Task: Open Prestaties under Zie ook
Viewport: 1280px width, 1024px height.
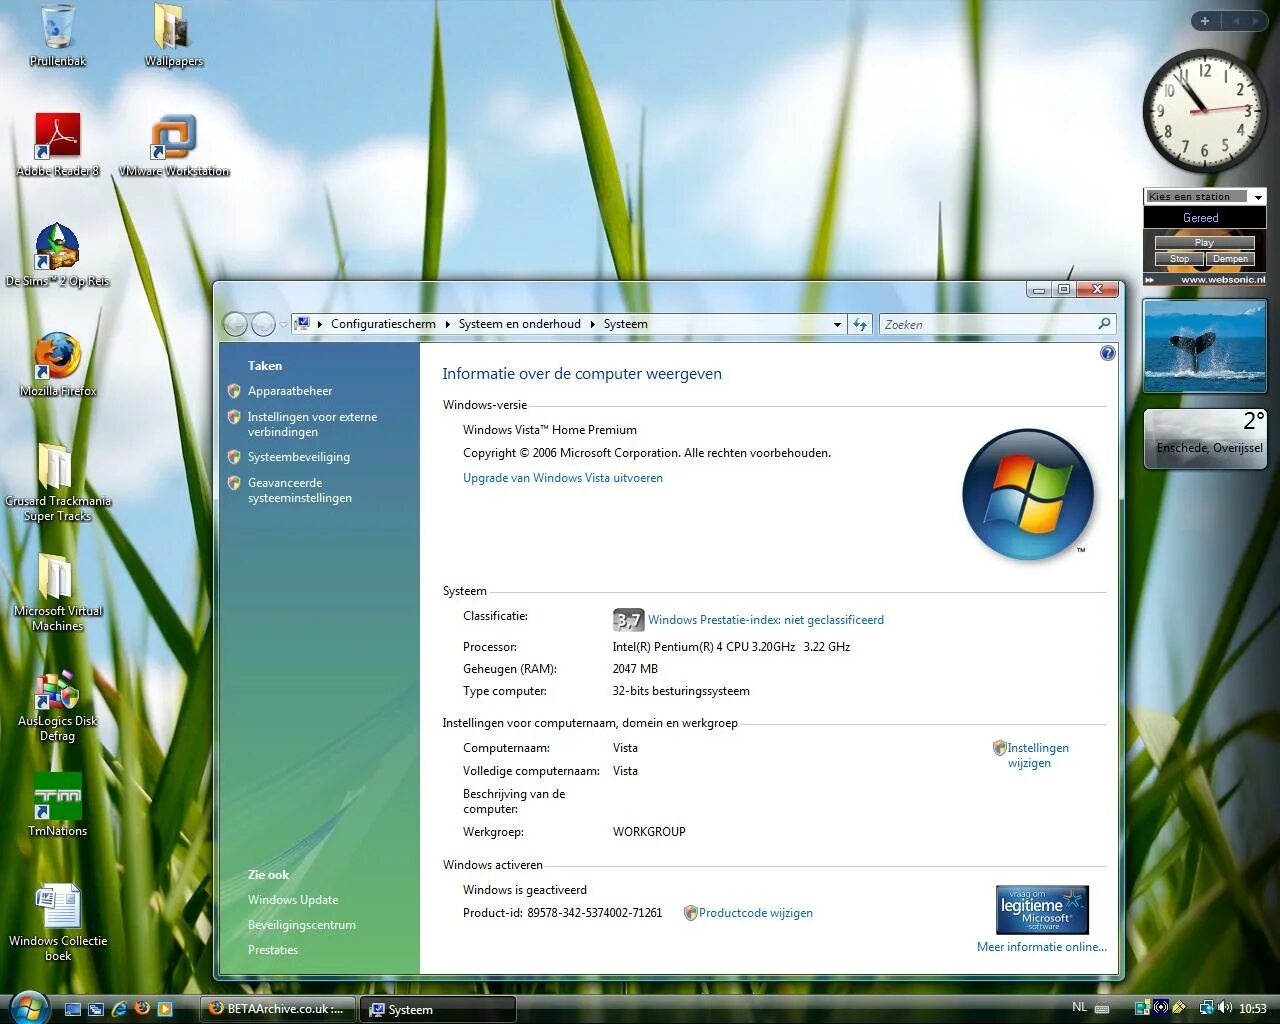Action: [272, 950]
